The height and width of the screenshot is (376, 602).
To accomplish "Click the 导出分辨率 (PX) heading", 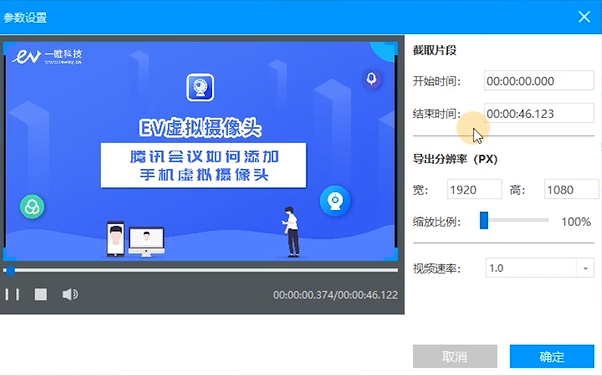I will [x=455, y=159].
